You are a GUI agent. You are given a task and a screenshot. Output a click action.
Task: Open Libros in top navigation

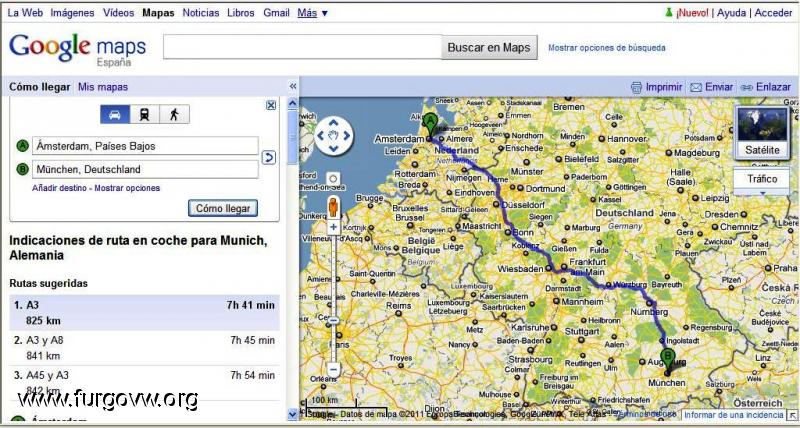[x=241, y=13]
